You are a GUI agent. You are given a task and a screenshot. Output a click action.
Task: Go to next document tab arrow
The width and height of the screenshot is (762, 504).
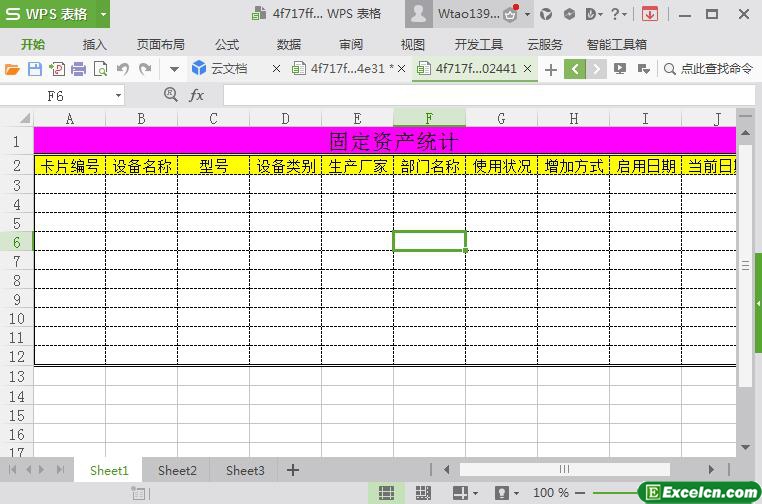(x=596, y=69)
